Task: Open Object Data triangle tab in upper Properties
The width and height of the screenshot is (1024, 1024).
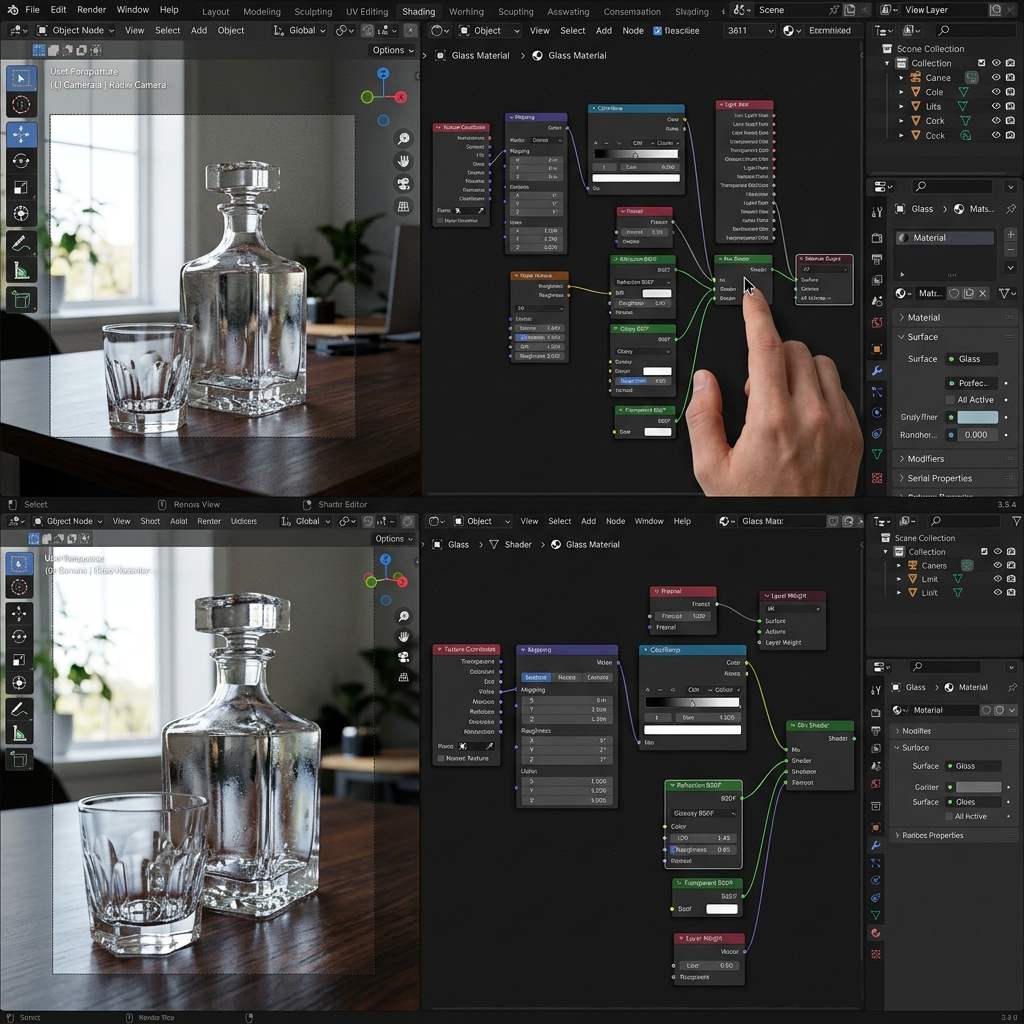Action: [x=877, y=455]
